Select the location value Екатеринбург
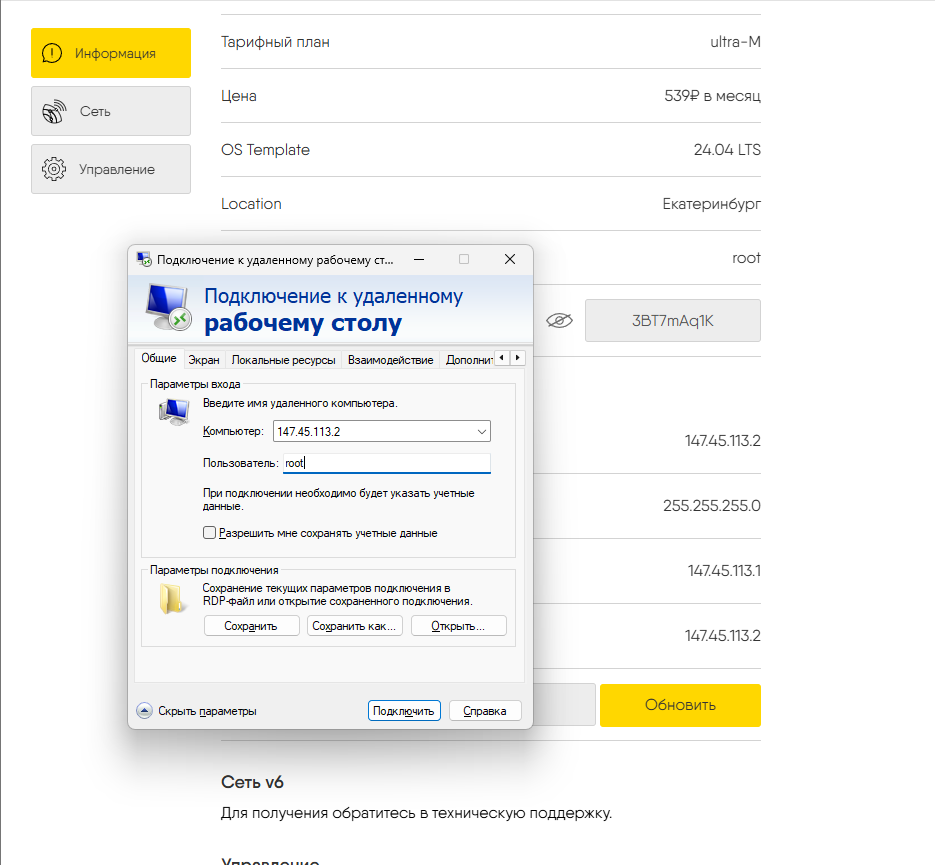 pyautogui.click(x=711, y=204)
